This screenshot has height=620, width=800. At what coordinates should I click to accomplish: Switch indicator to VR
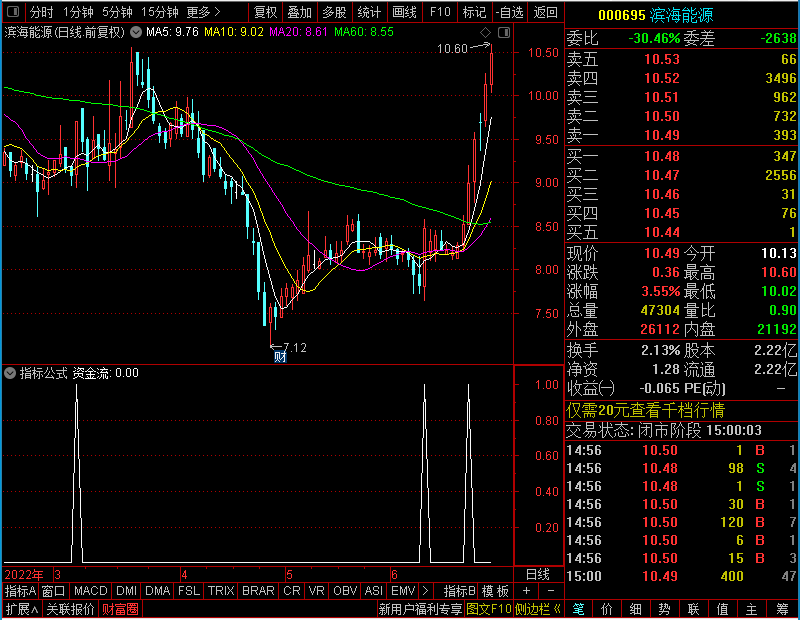(316, 591)
